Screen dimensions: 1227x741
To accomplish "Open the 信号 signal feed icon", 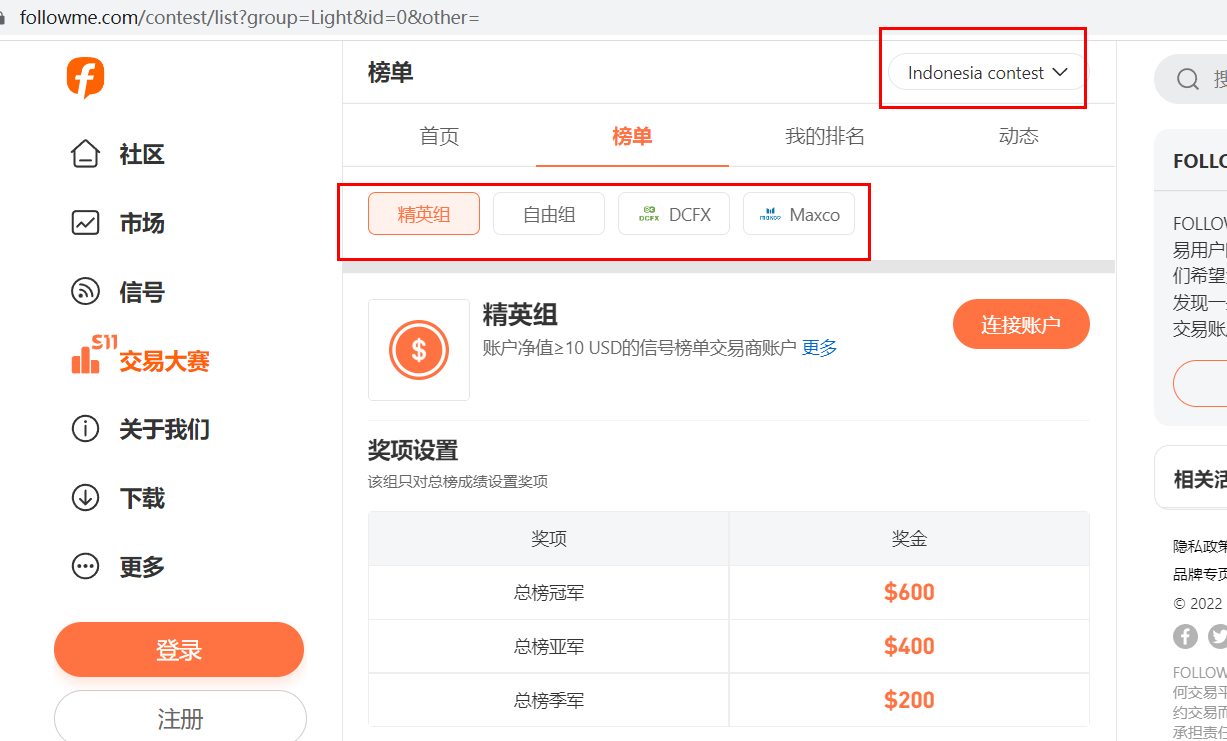I will pos(85,292).
